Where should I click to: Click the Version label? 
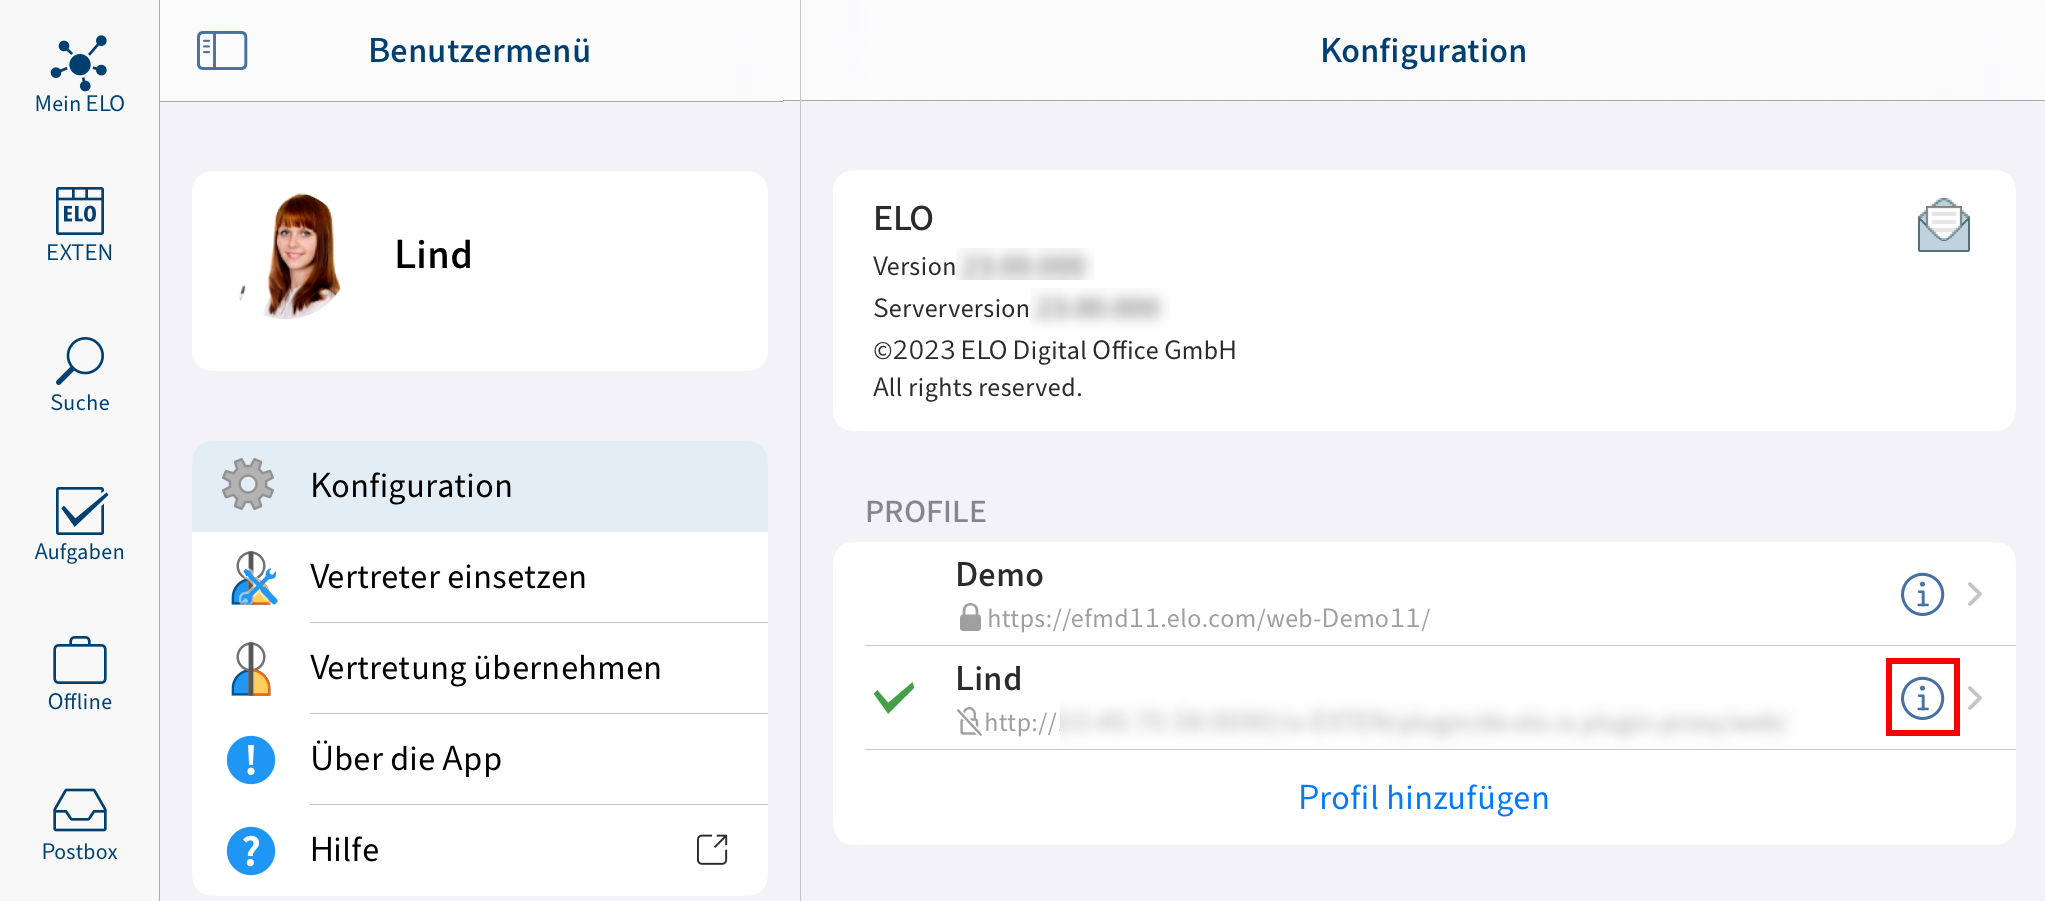coord(914,267)
